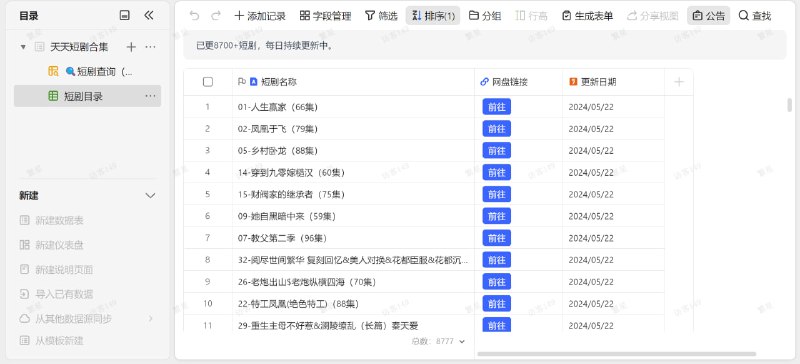The image size is (800, 364).
Task: Select the cell 01-人生赢家（66集）
Action: tap(353, 107)
